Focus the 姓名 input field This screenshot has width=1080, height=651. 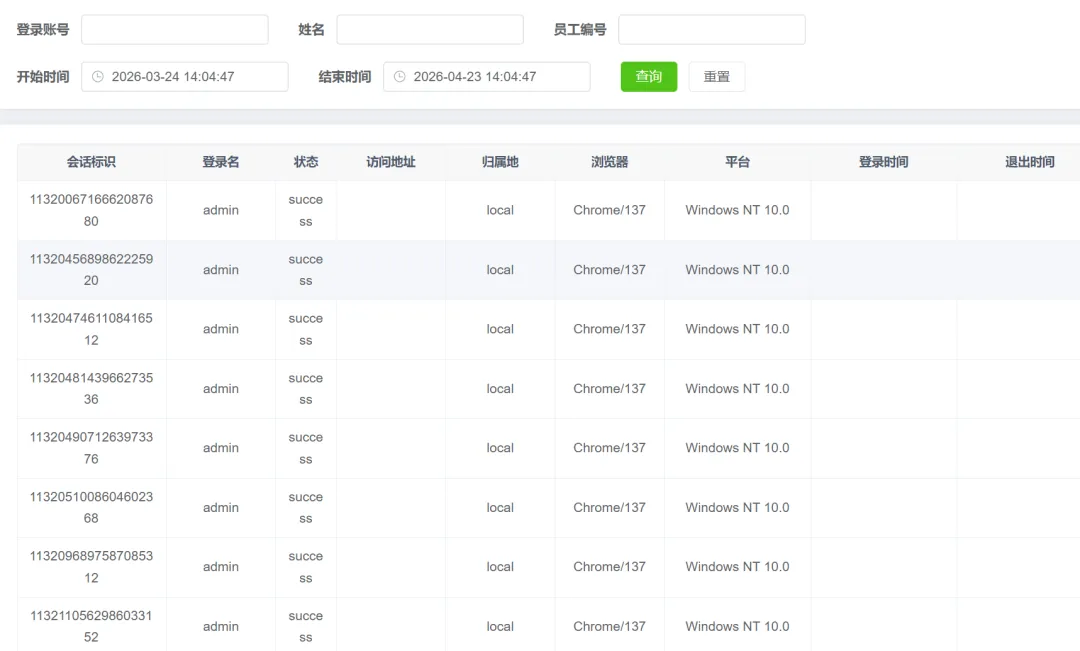tap(430, 30)
